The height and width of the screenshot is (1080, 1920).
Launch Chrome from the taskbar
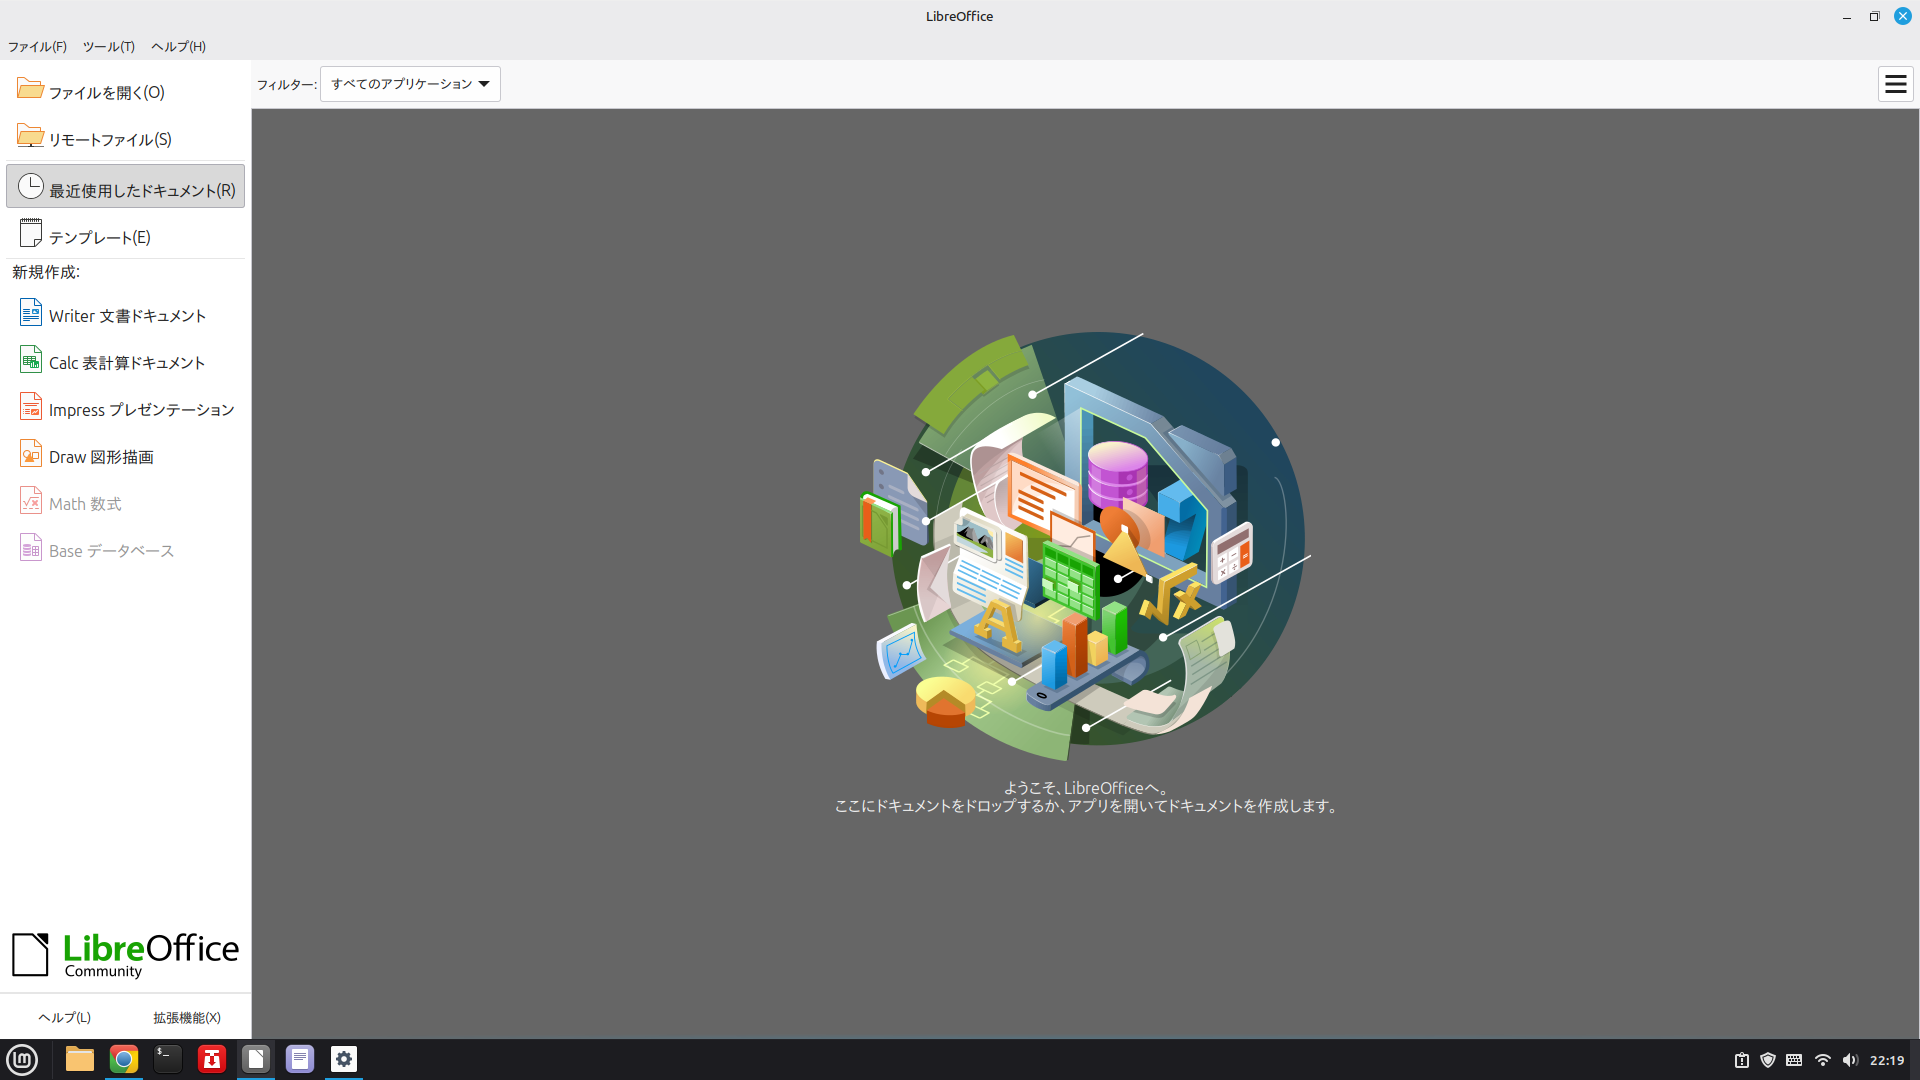point(124,1059)
